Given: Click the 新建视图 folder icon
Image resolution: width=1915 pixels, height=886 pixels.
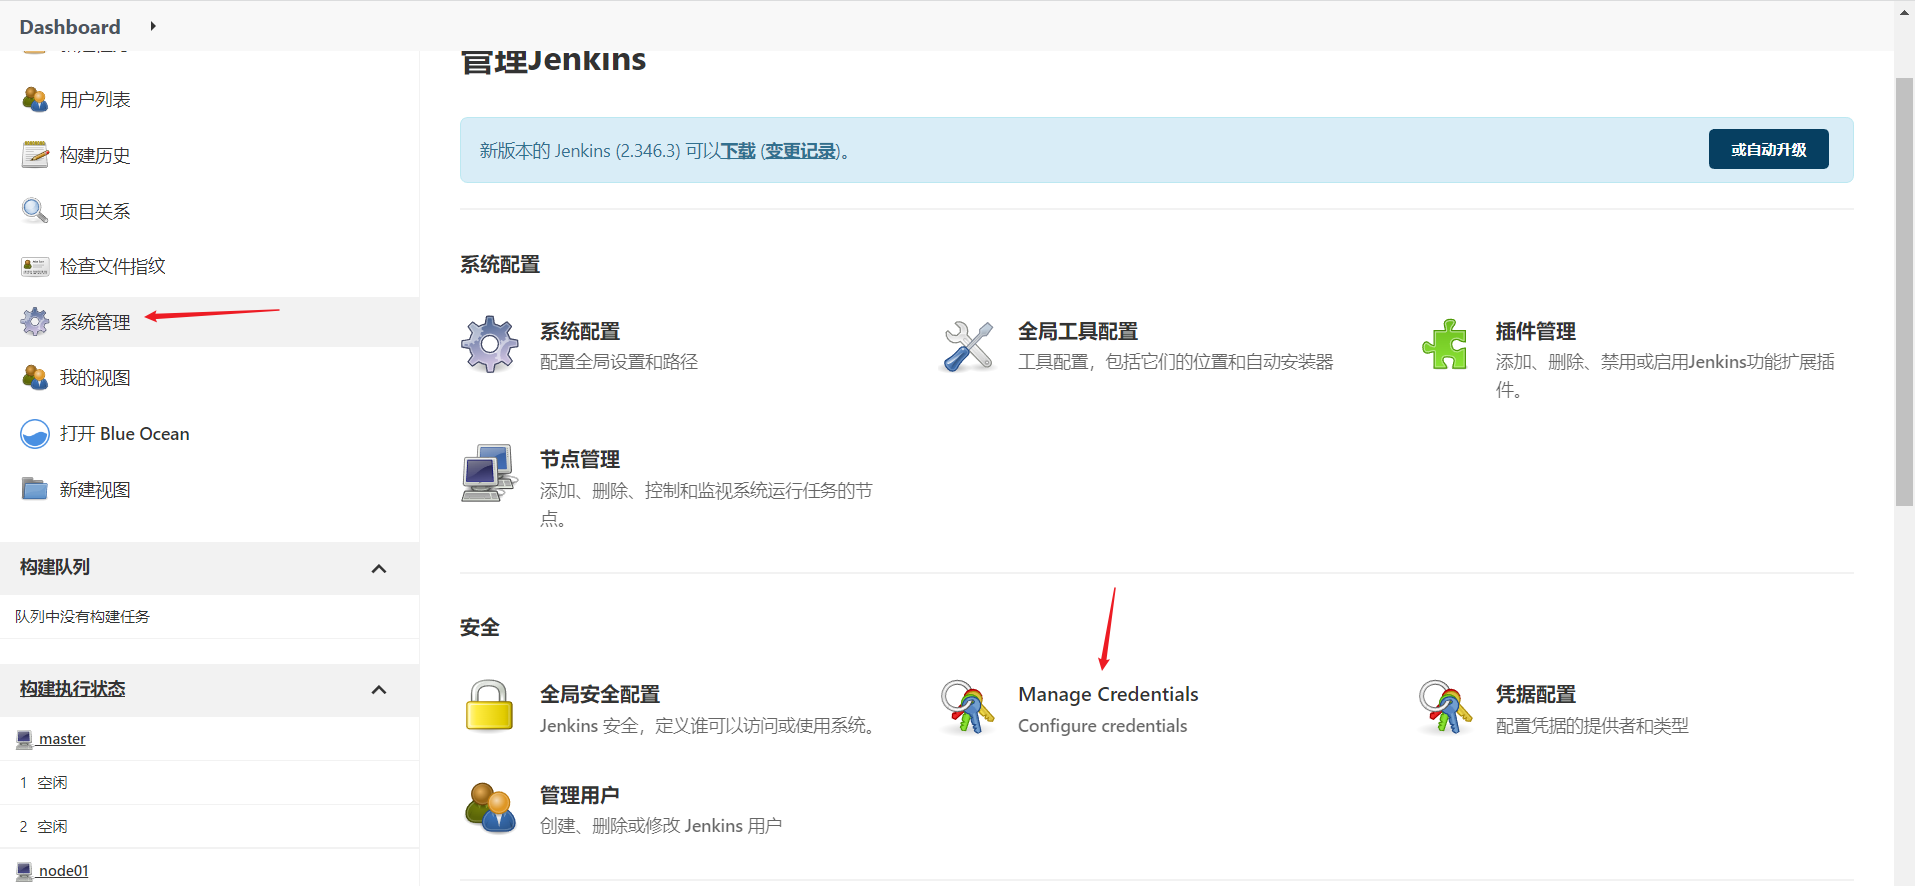Looking at the screenshot, I should click(35, 489).
